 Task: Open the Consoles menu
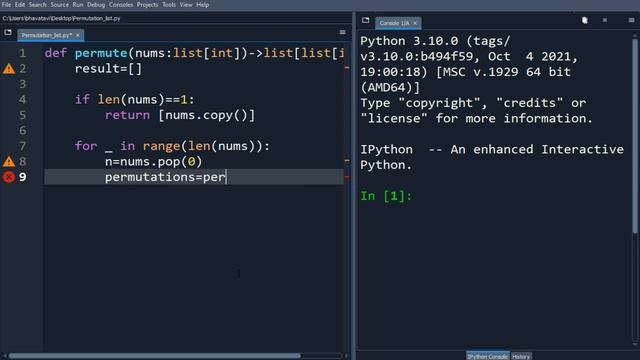click(121, 5)
